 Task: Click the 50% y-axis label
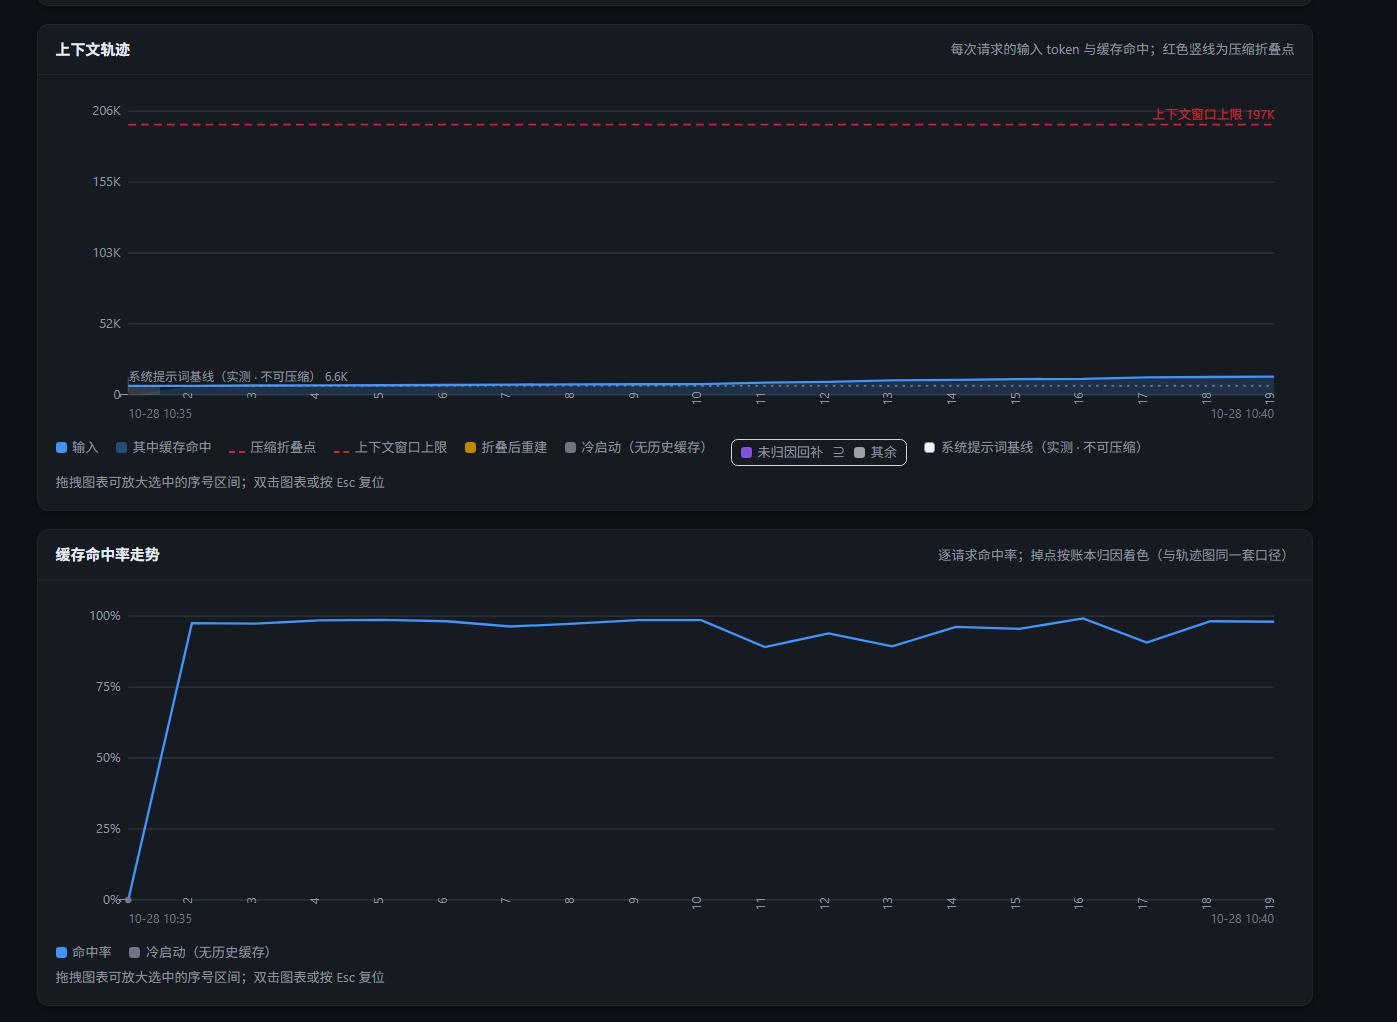click(x=108, y=758)
